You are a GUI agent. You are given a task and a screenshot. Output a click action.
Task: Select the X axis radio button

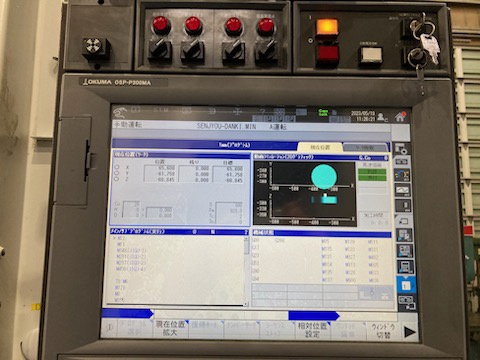coord(117,167)
